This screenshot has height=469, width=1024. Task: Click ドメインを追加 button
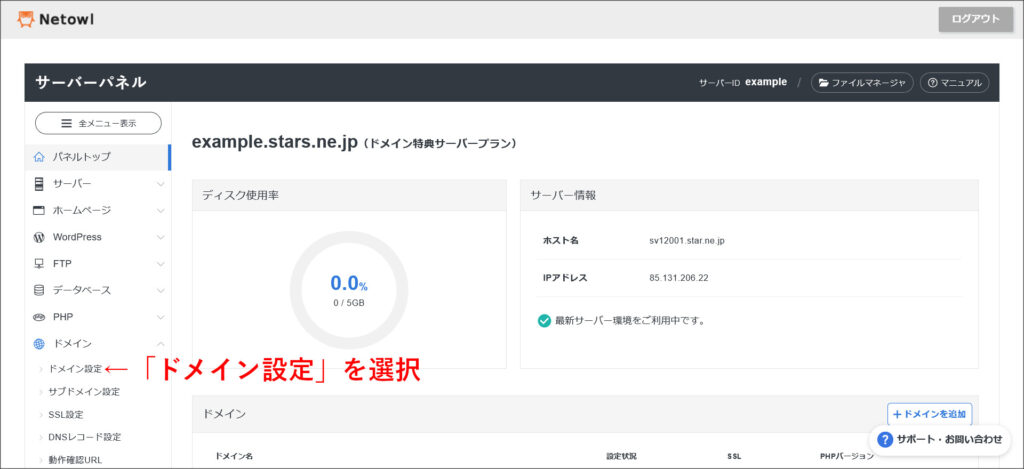click(929, 414)
